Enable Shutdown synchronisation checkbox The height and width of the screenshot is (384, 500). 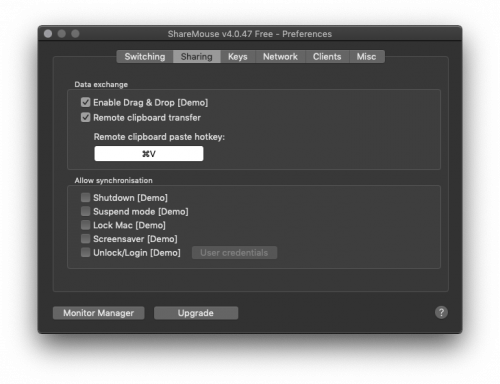[x=86, y=198]
